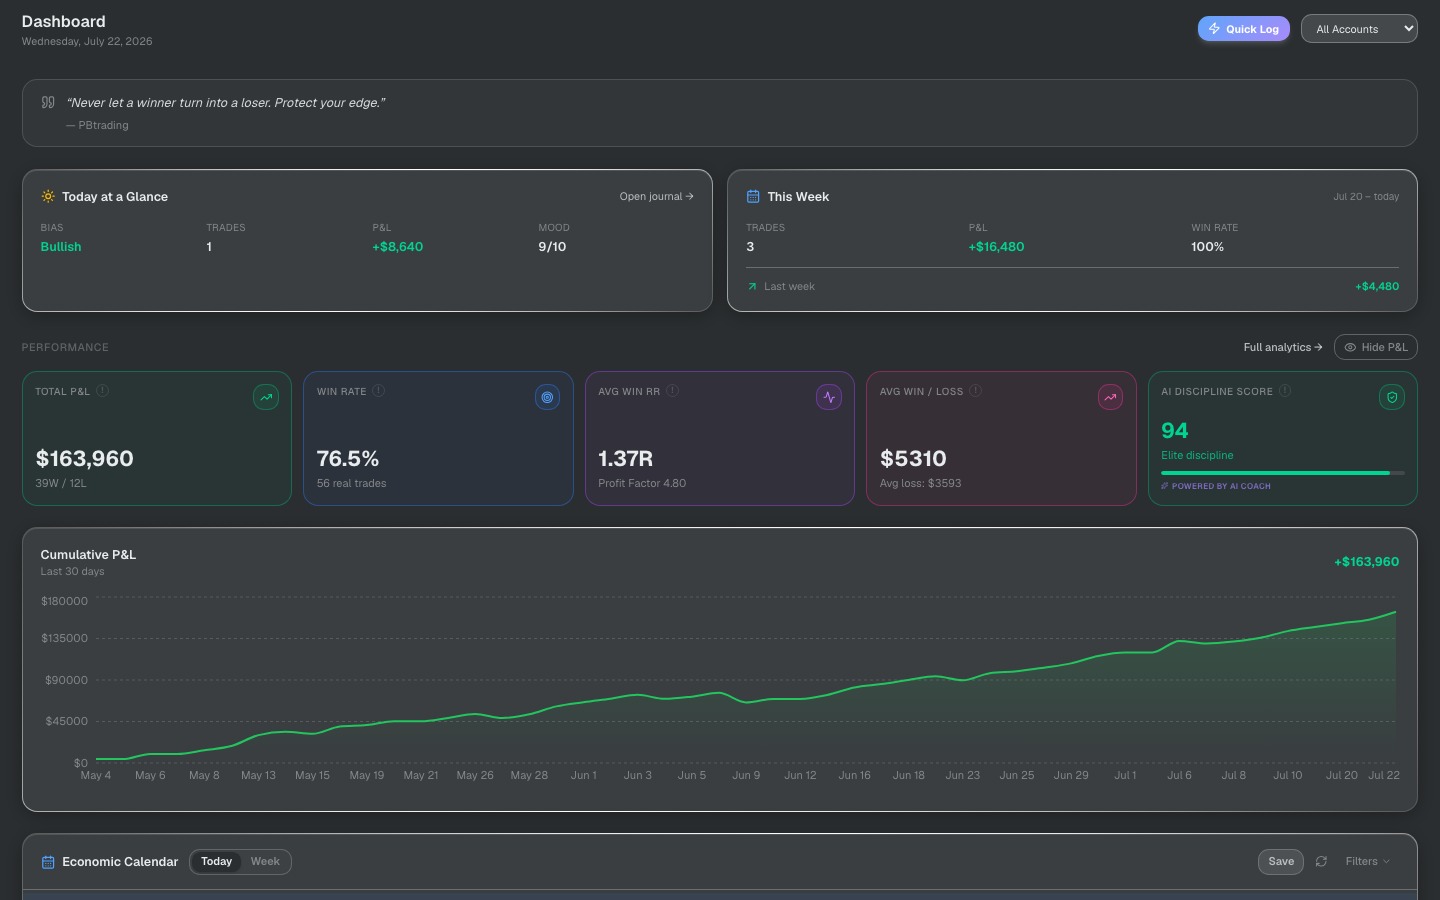The height and width of the screenshot is (900, 1440).
Task: Click the Win Rate target icon
Action: tap(547, 397)
